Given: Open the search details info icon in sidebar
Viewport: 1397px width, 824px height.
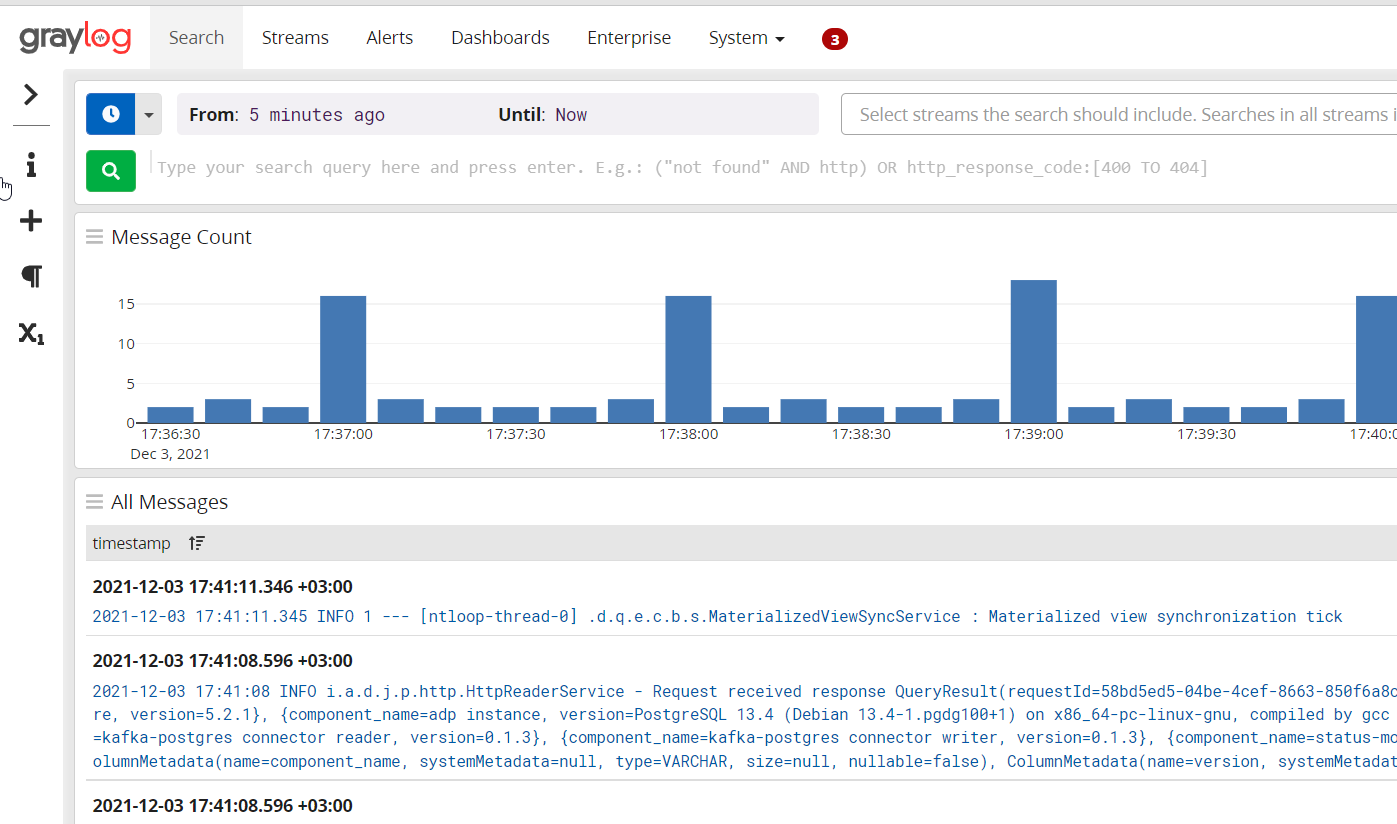Looking at the screenshot, I should pyautogui.click(x=31, y=166).
